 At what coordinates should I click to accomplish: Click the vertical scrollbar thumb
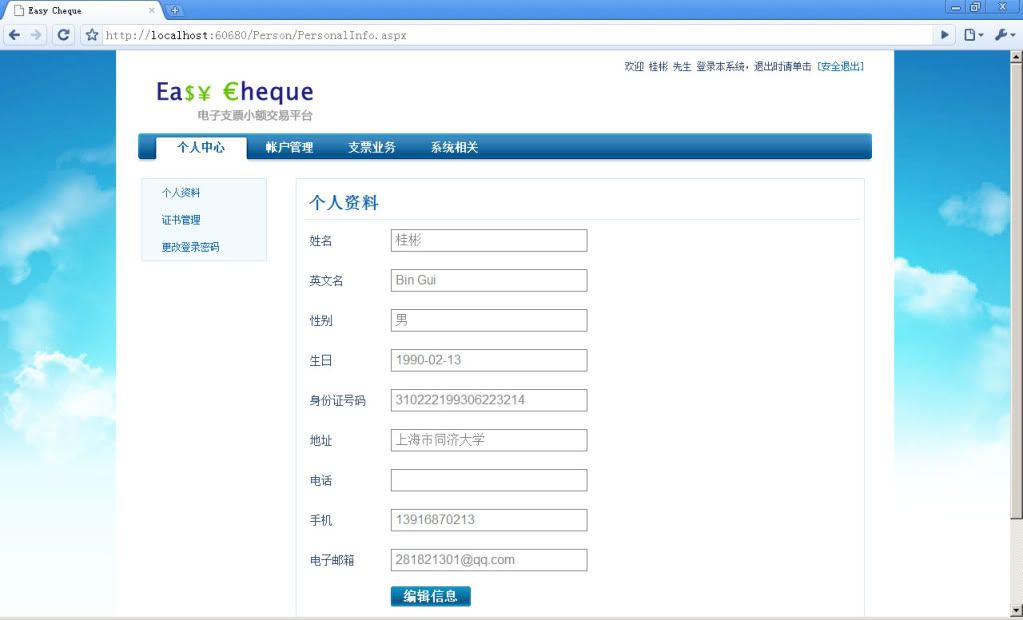coord(1016,290)
